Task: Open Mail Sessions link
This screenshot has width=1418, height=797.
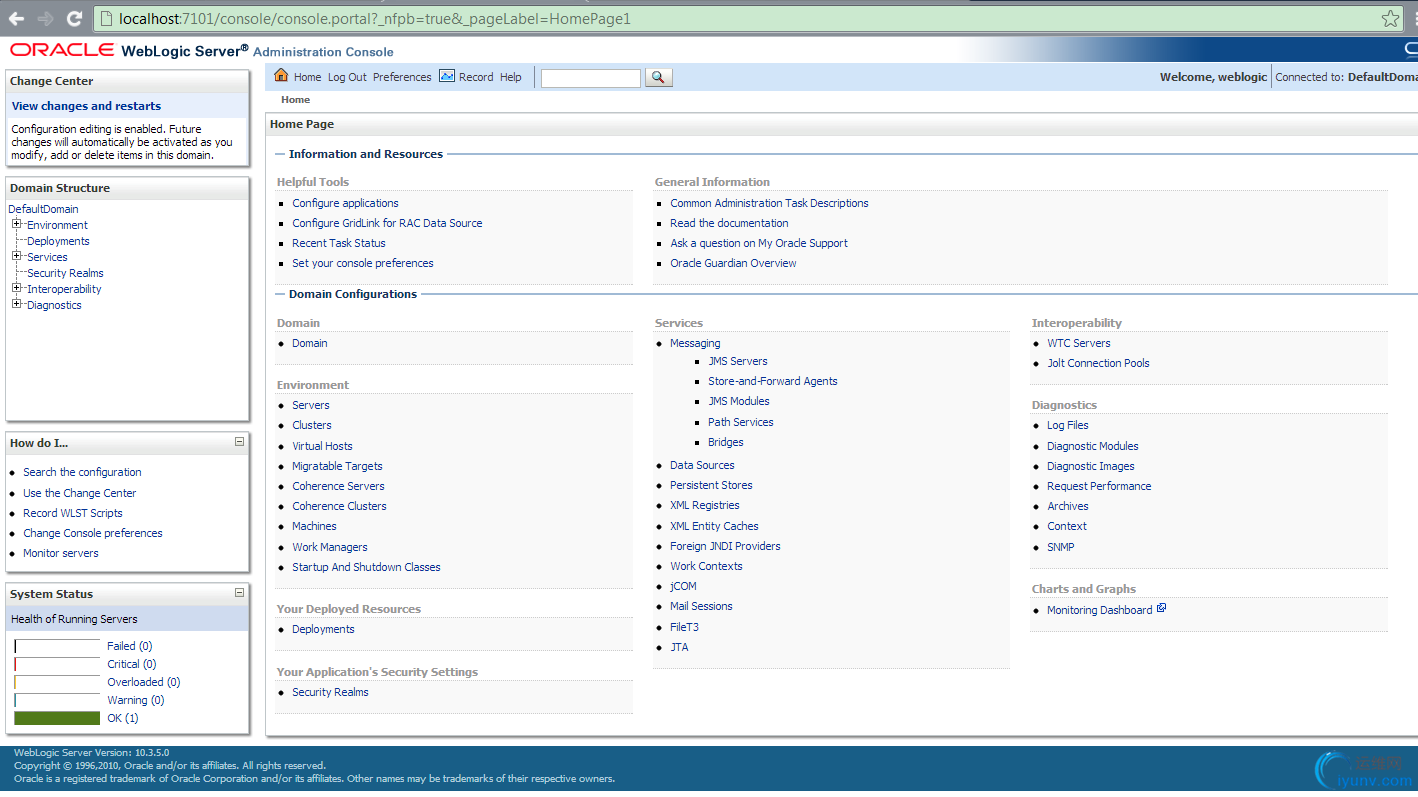Action: 701,606
